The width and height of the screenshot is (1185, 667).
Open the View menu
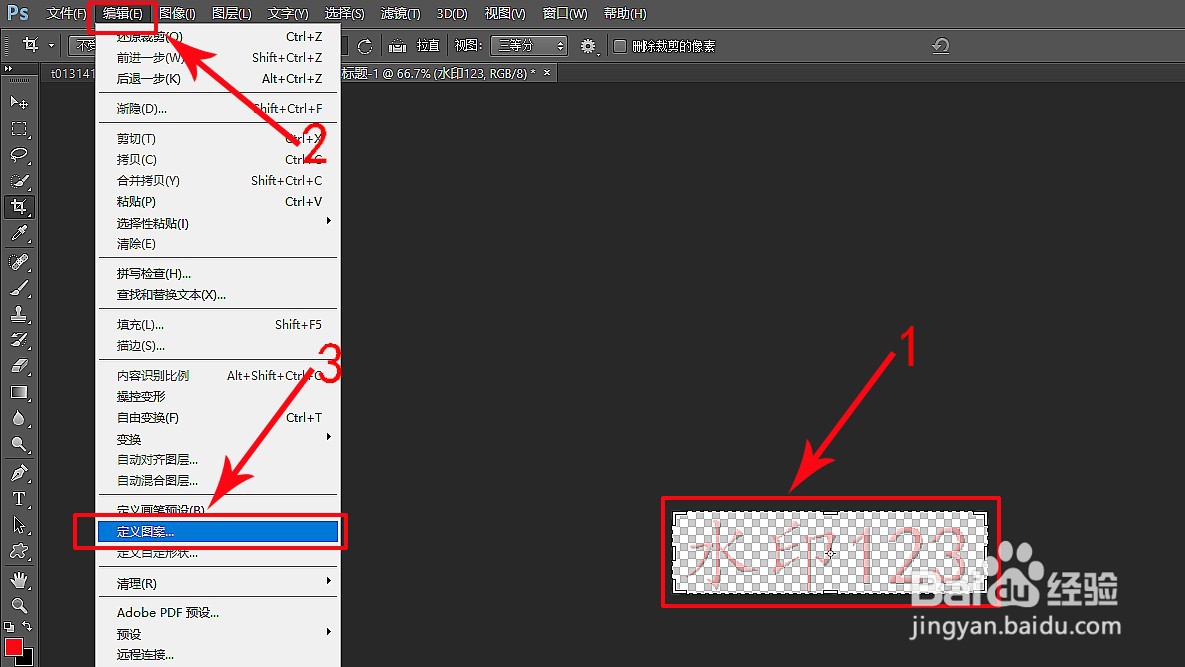tap(505, 14)
